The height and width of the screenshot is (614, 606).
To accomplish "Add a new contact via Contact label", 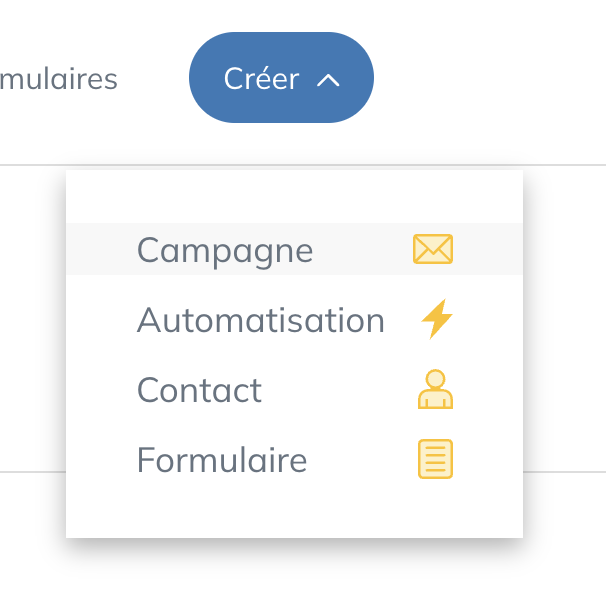I will (x=199, y=390).
